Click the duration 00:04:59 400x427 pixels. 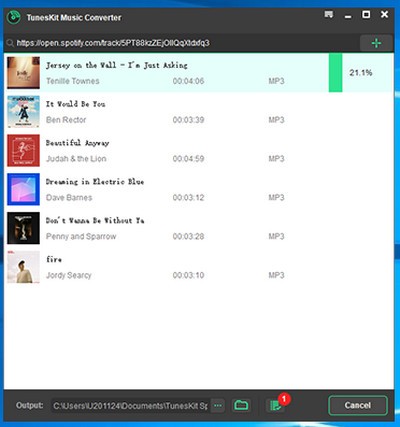(x=188, y=159)
